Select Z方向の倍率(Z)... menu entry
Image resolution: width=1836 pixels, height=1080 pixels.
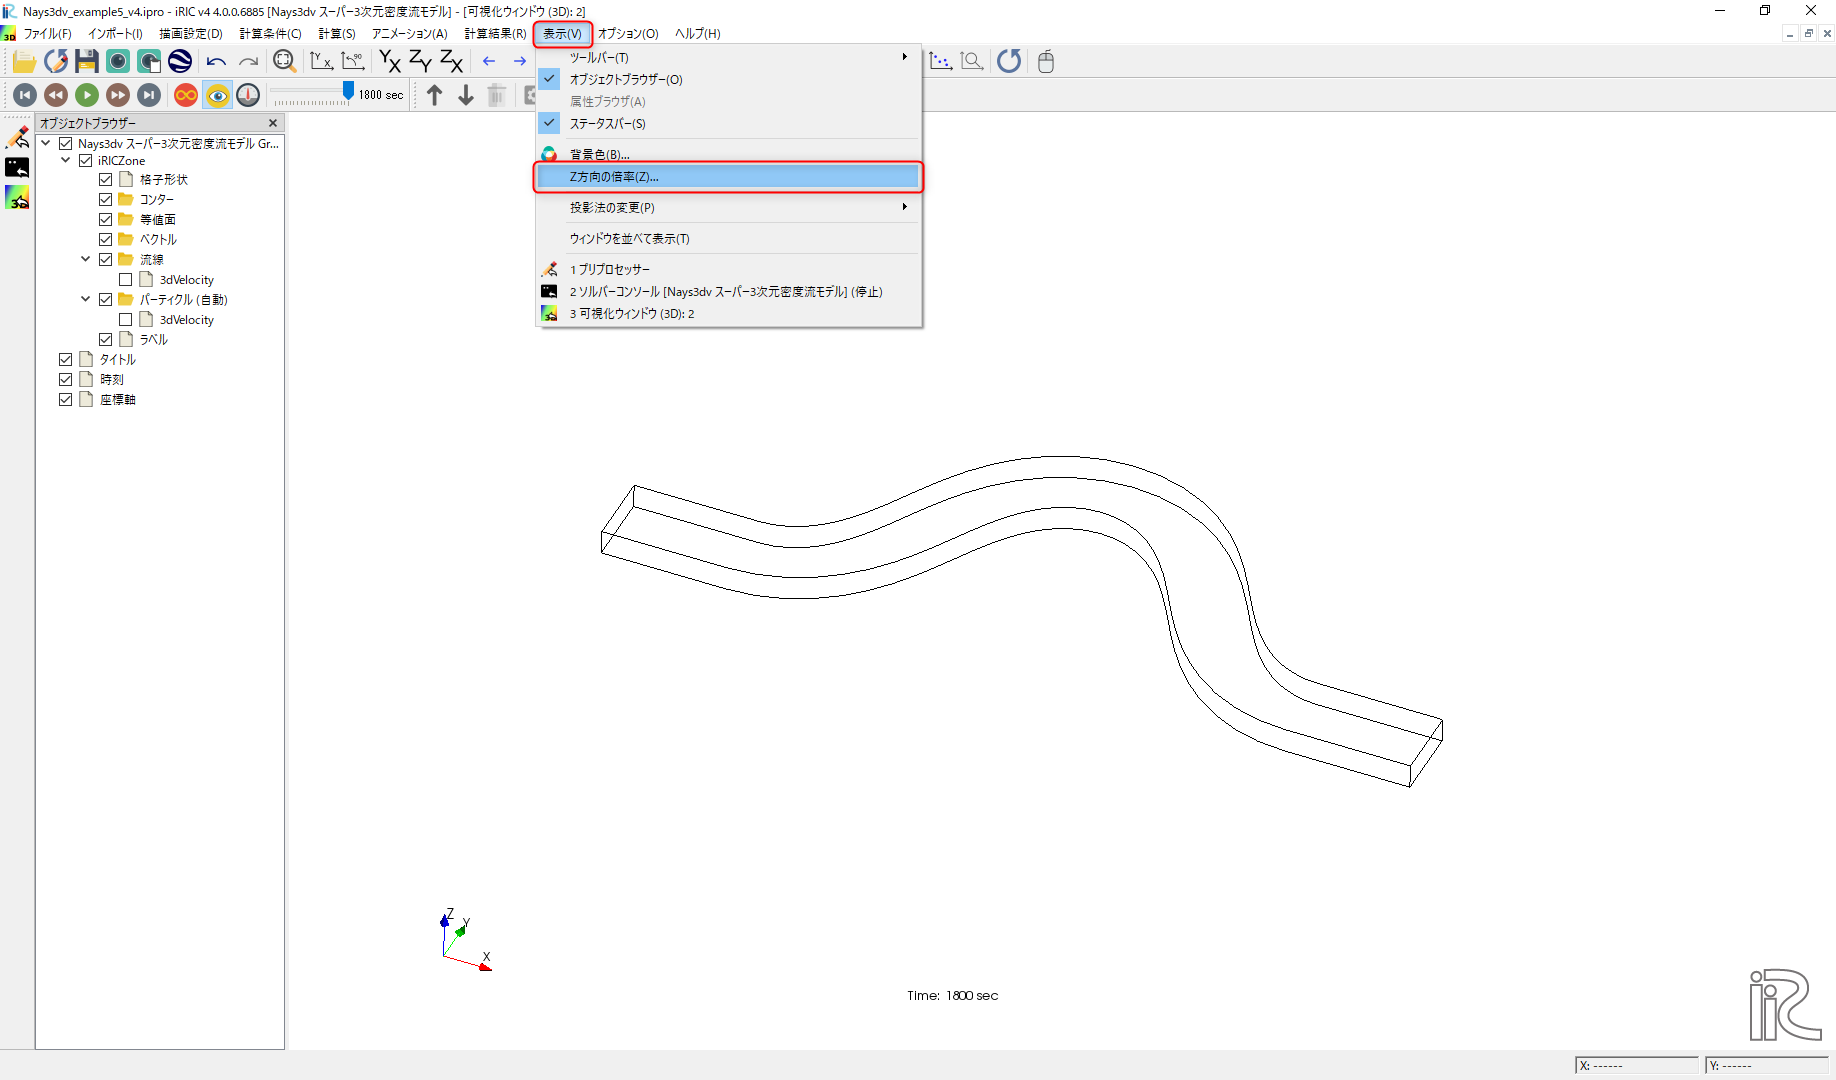(729, 177)
